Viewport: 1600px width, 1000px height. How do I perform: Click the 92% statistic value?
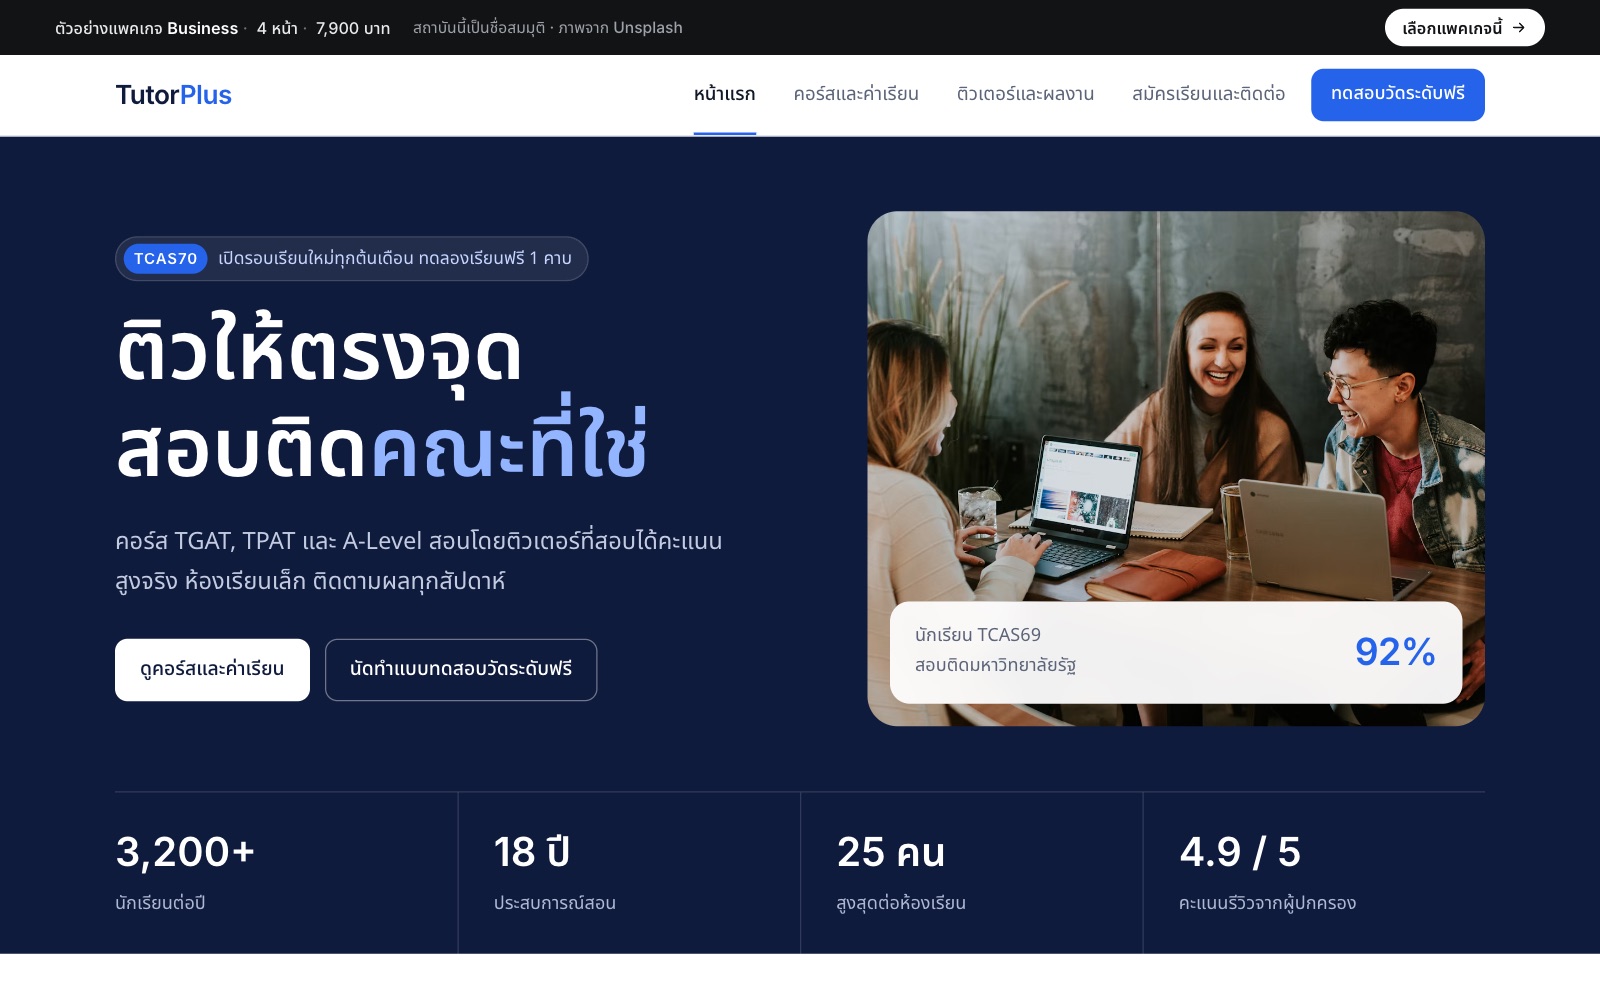[x=1395, y=652]
